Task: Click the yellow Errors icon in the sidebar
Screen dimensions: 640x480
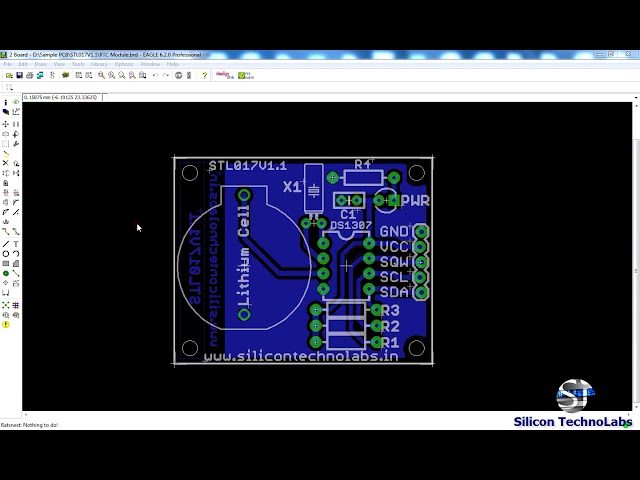Action: click(x=6, y=324)
